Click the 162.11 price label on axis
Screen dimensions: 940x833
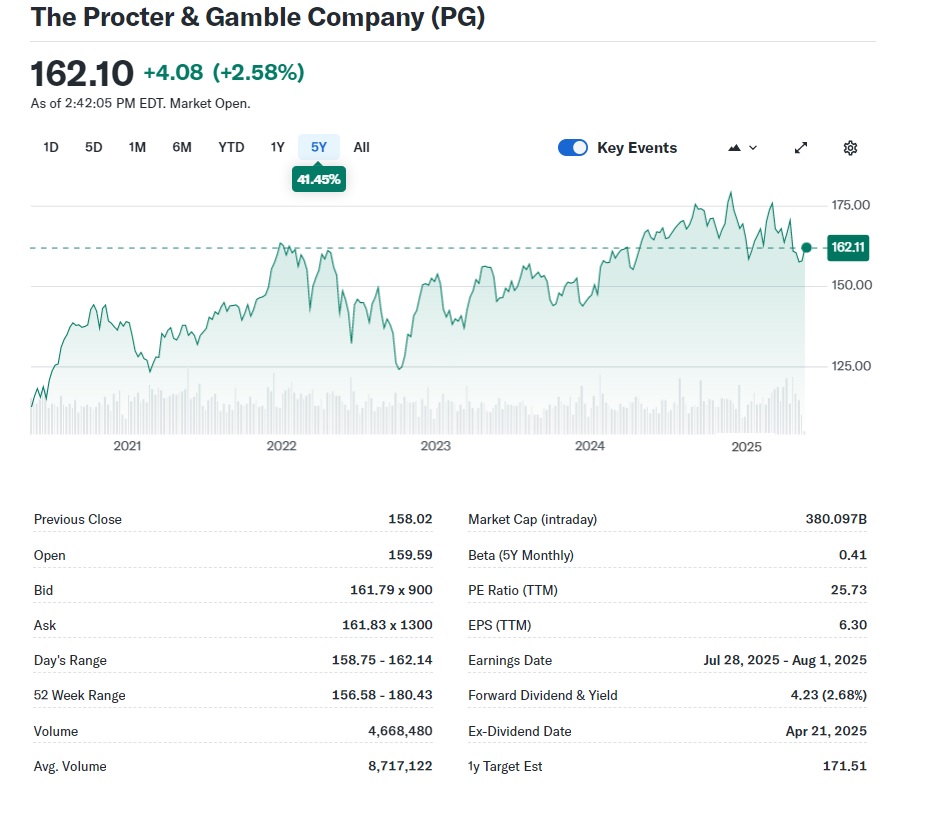[848, 248]
